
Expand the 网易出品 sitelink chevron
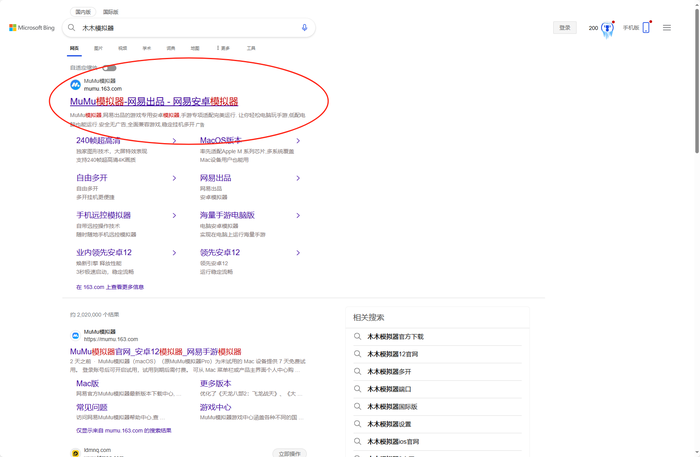point(298,178)
